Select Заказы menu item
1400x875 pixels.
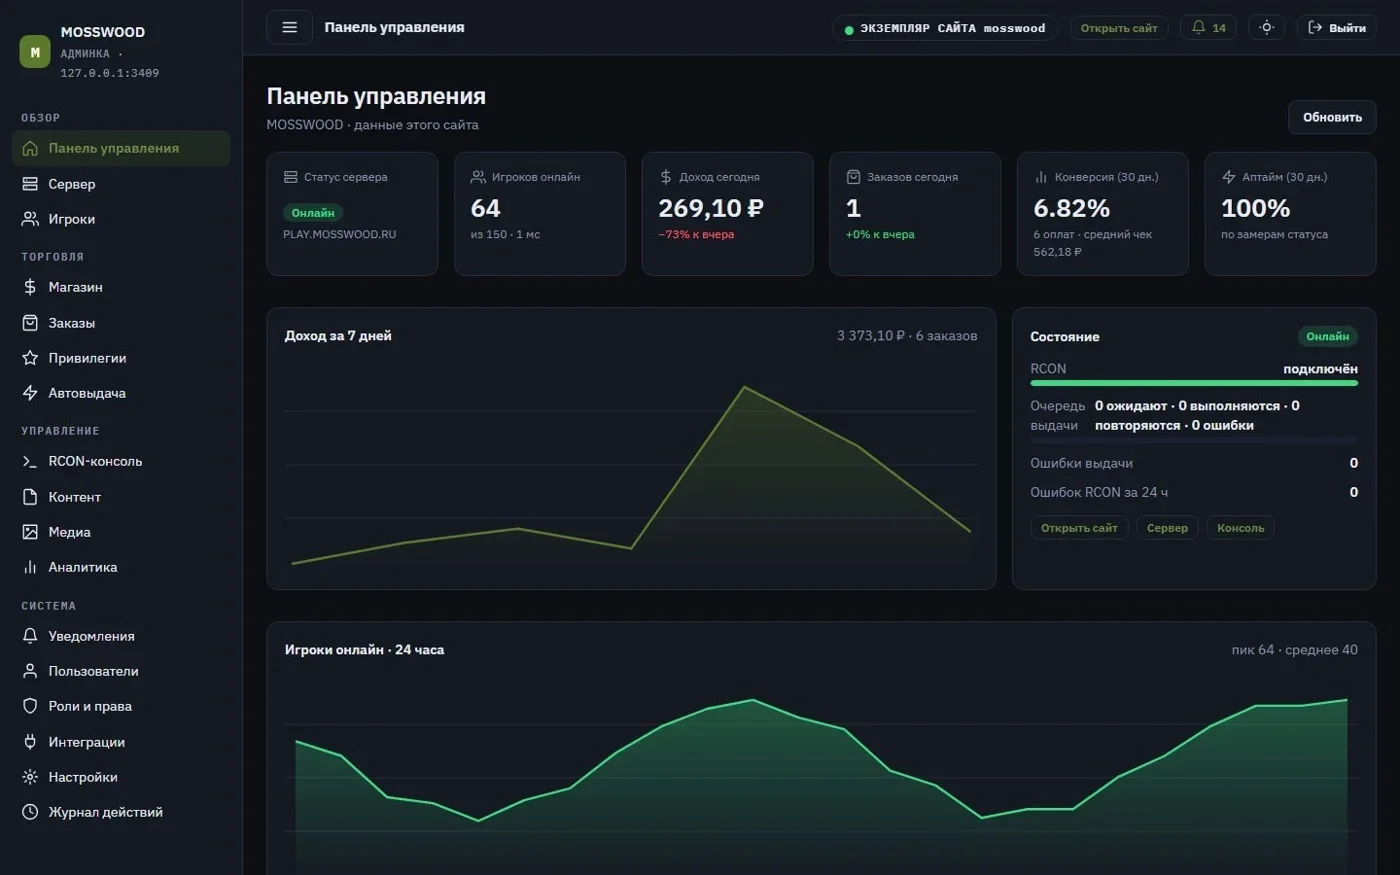click(x=121, y=323)
